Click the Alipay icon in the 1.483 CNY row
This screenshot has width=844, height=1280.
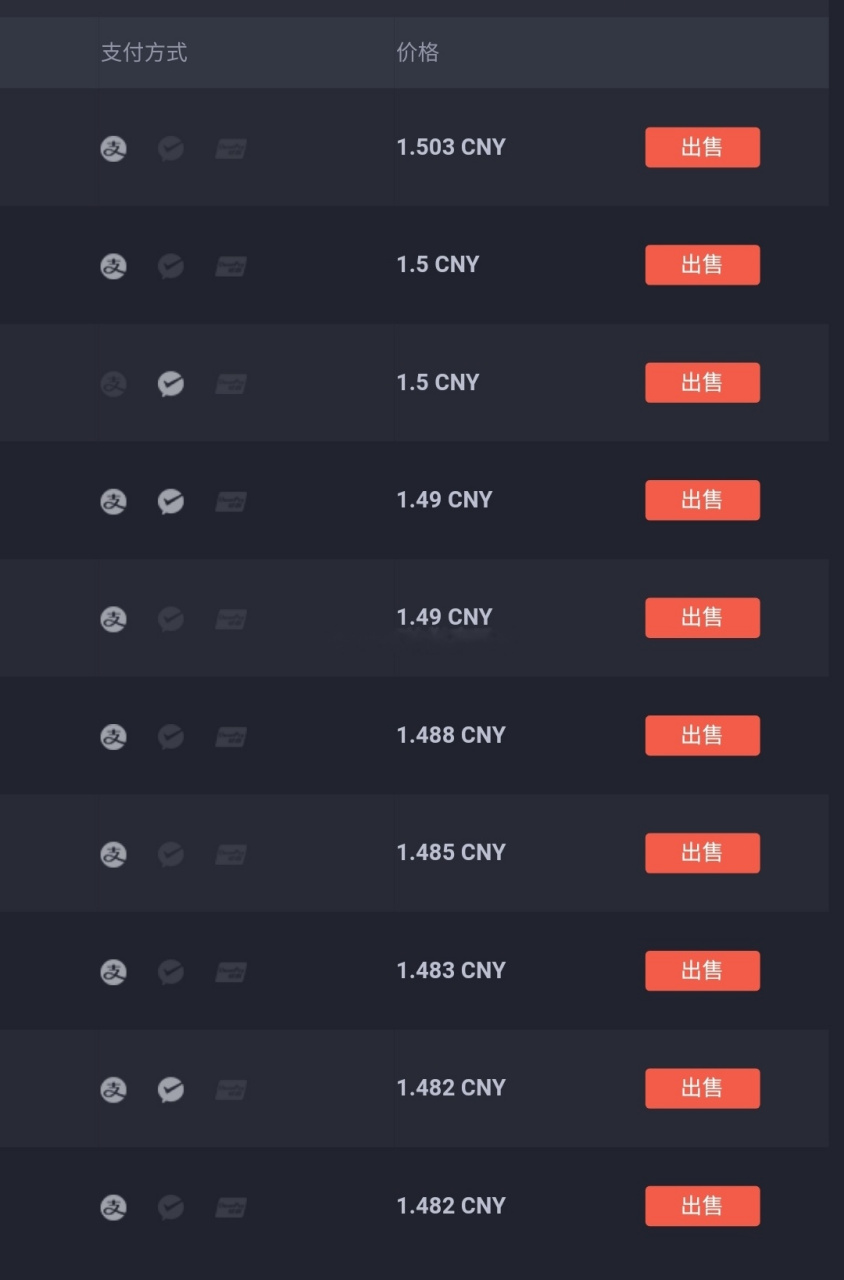[x=114, y=972]
